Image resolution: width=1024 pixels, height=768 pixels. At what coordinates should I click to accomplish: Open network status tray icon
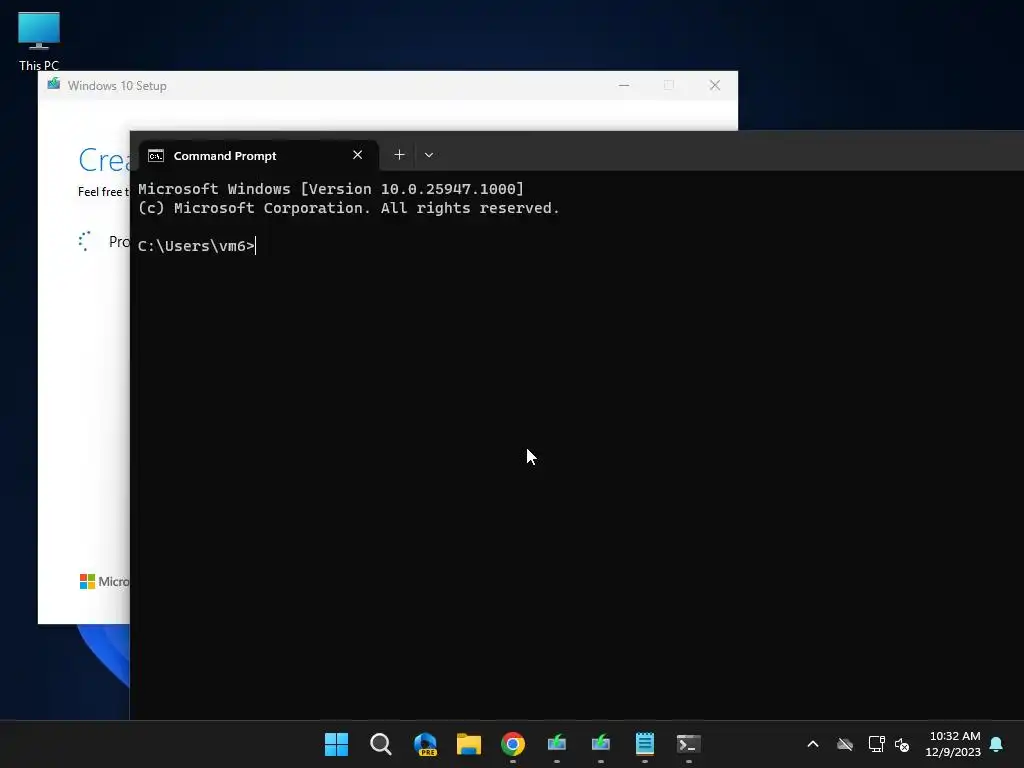(x=876, y=744)
